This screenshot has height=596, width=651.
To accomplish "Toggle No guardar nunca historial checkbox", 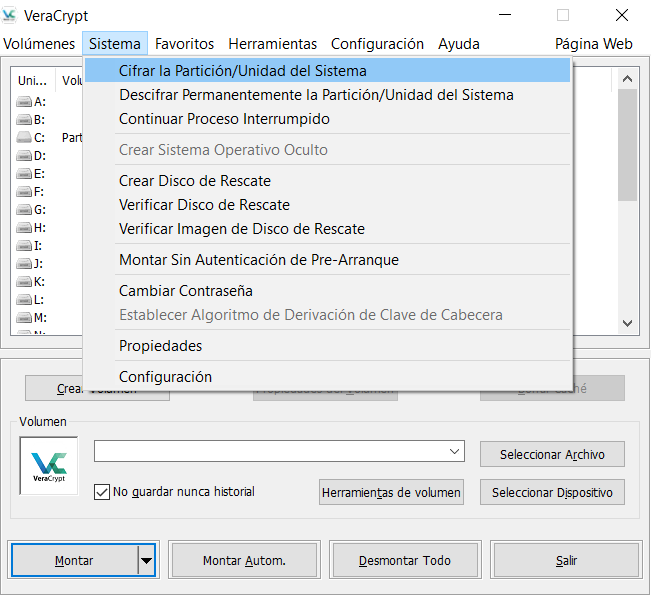I will click(102, 492).
